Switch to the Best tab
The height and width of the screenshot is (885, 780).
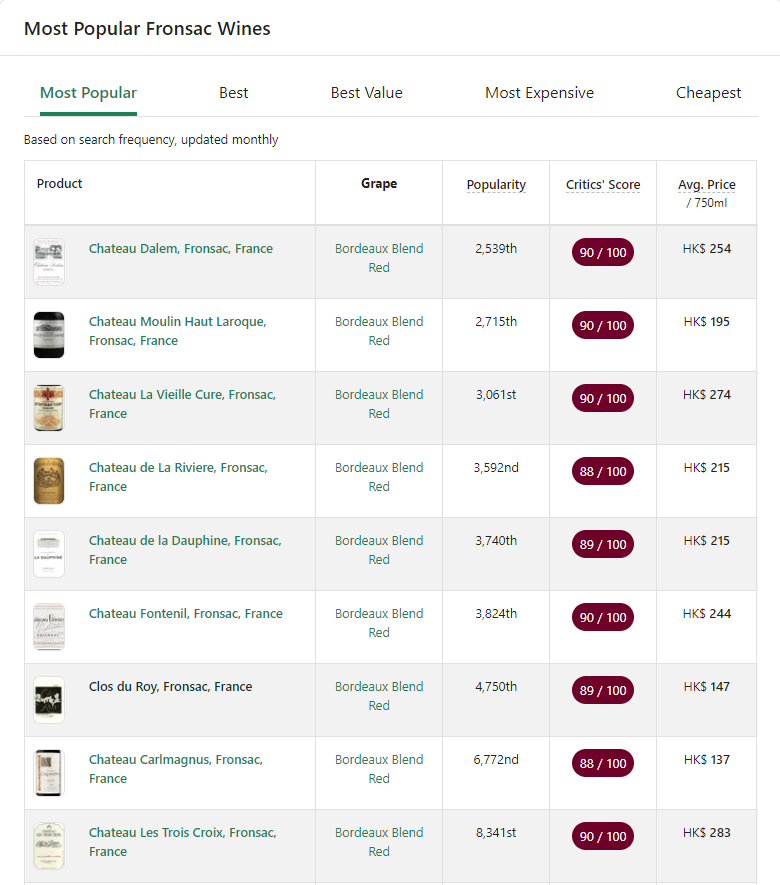pyautogui.click(x=234, y=93)
